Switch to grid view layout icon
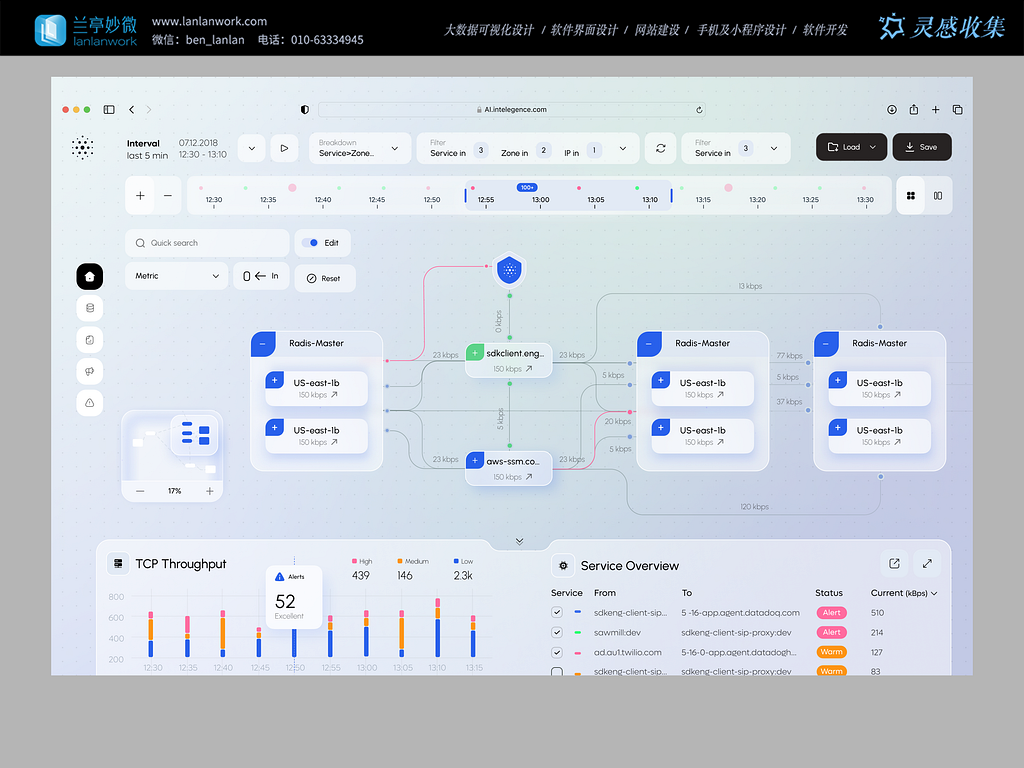The width and height of the screenshot is (1024, 768). 911,196
